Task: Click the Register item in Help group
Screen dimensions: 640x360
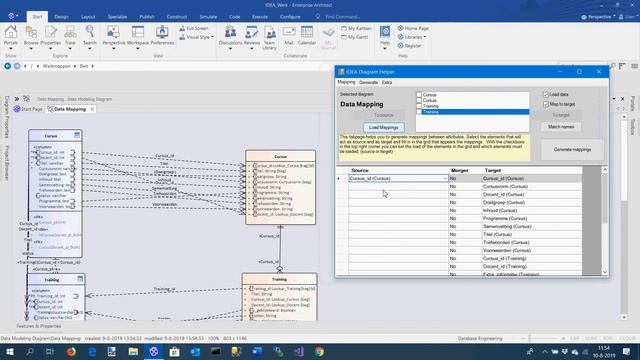Action: point(409,46)
